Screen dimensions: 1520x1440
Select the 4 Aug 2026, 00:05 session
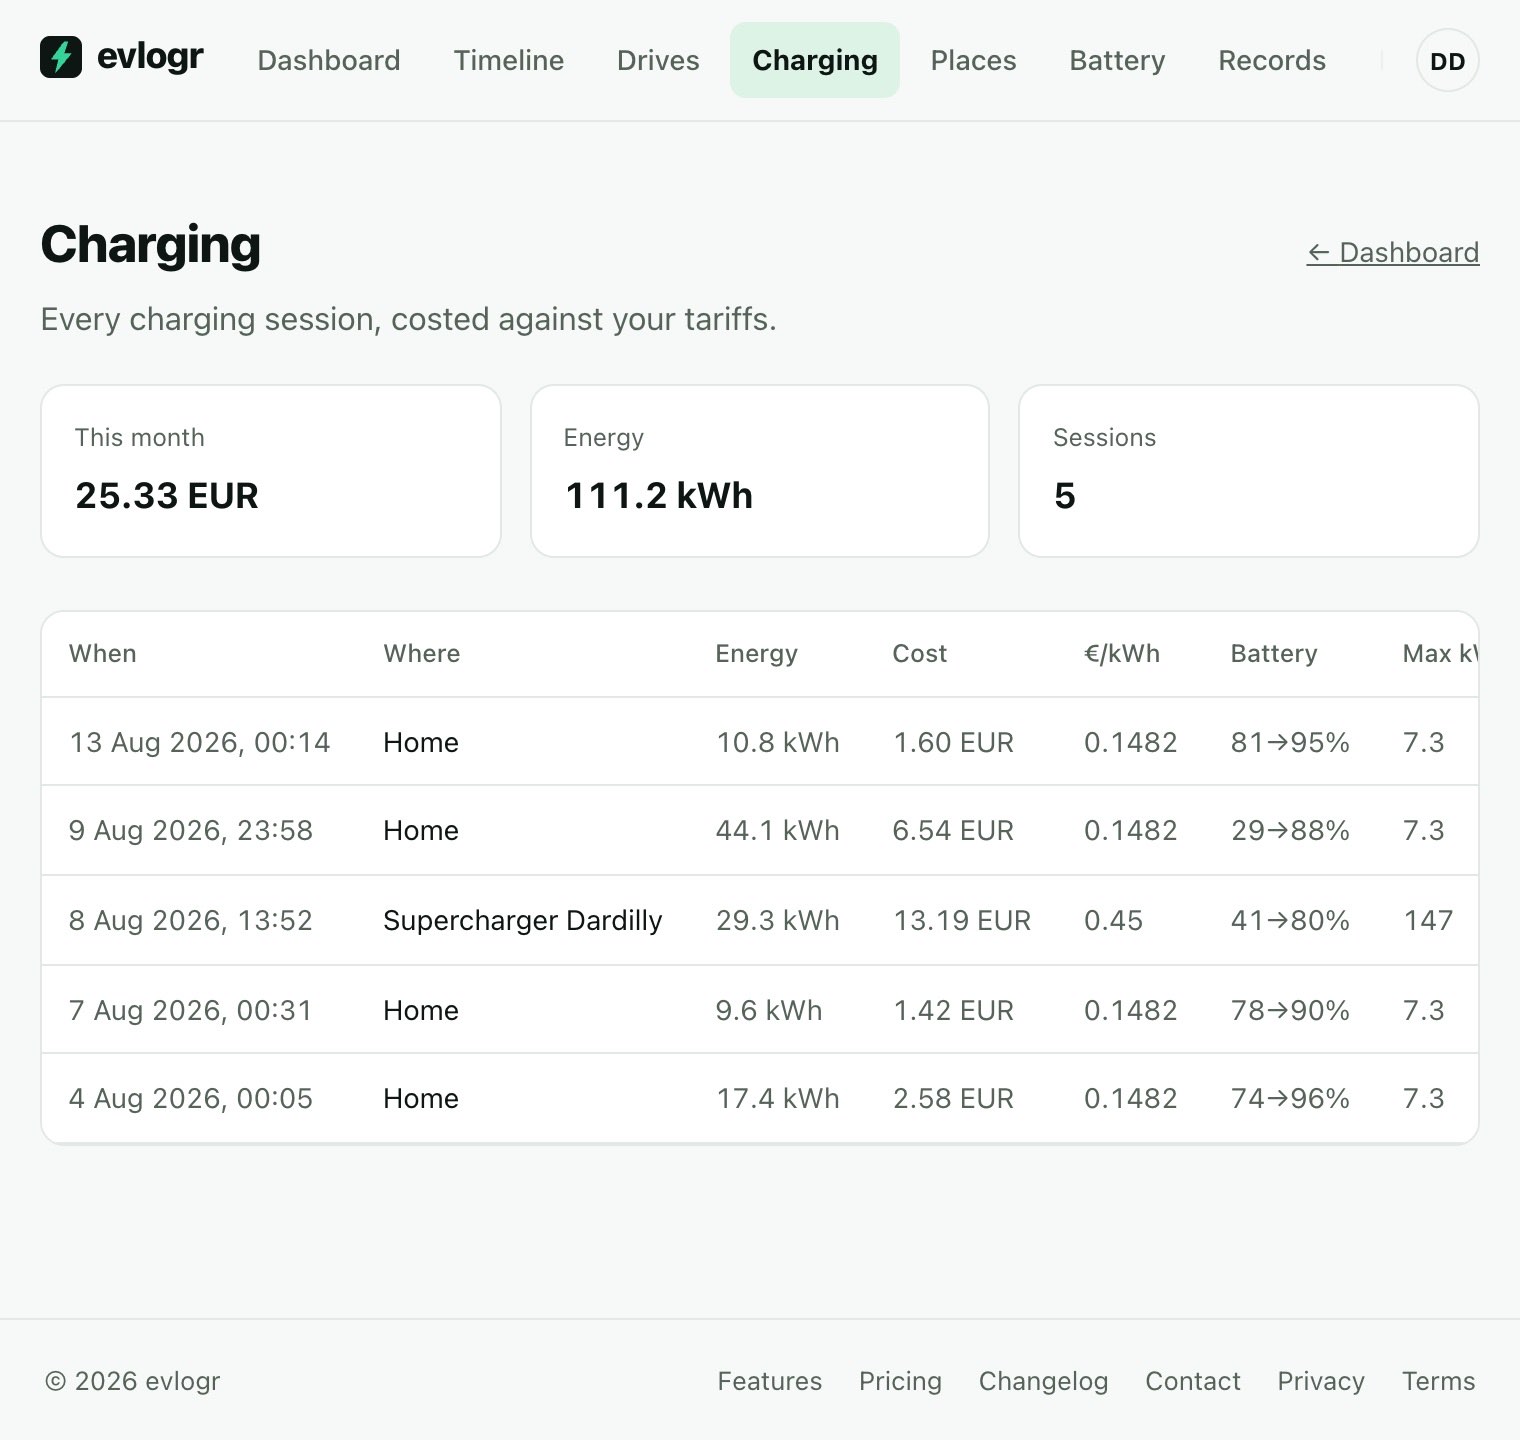click(x=760, y=1098)
